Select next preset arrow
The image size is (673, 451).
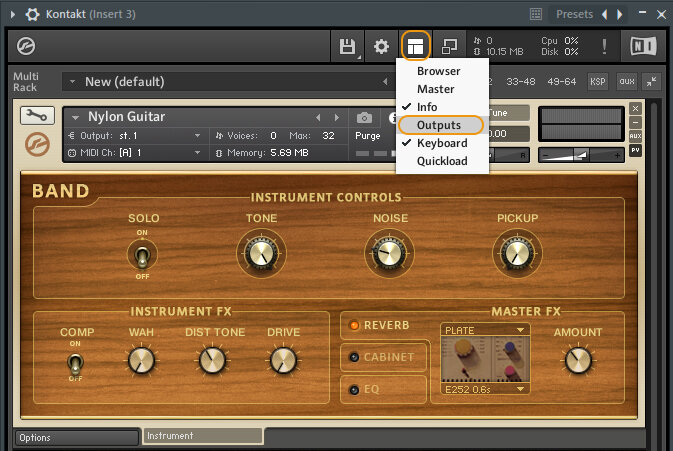tap(619, 14)
